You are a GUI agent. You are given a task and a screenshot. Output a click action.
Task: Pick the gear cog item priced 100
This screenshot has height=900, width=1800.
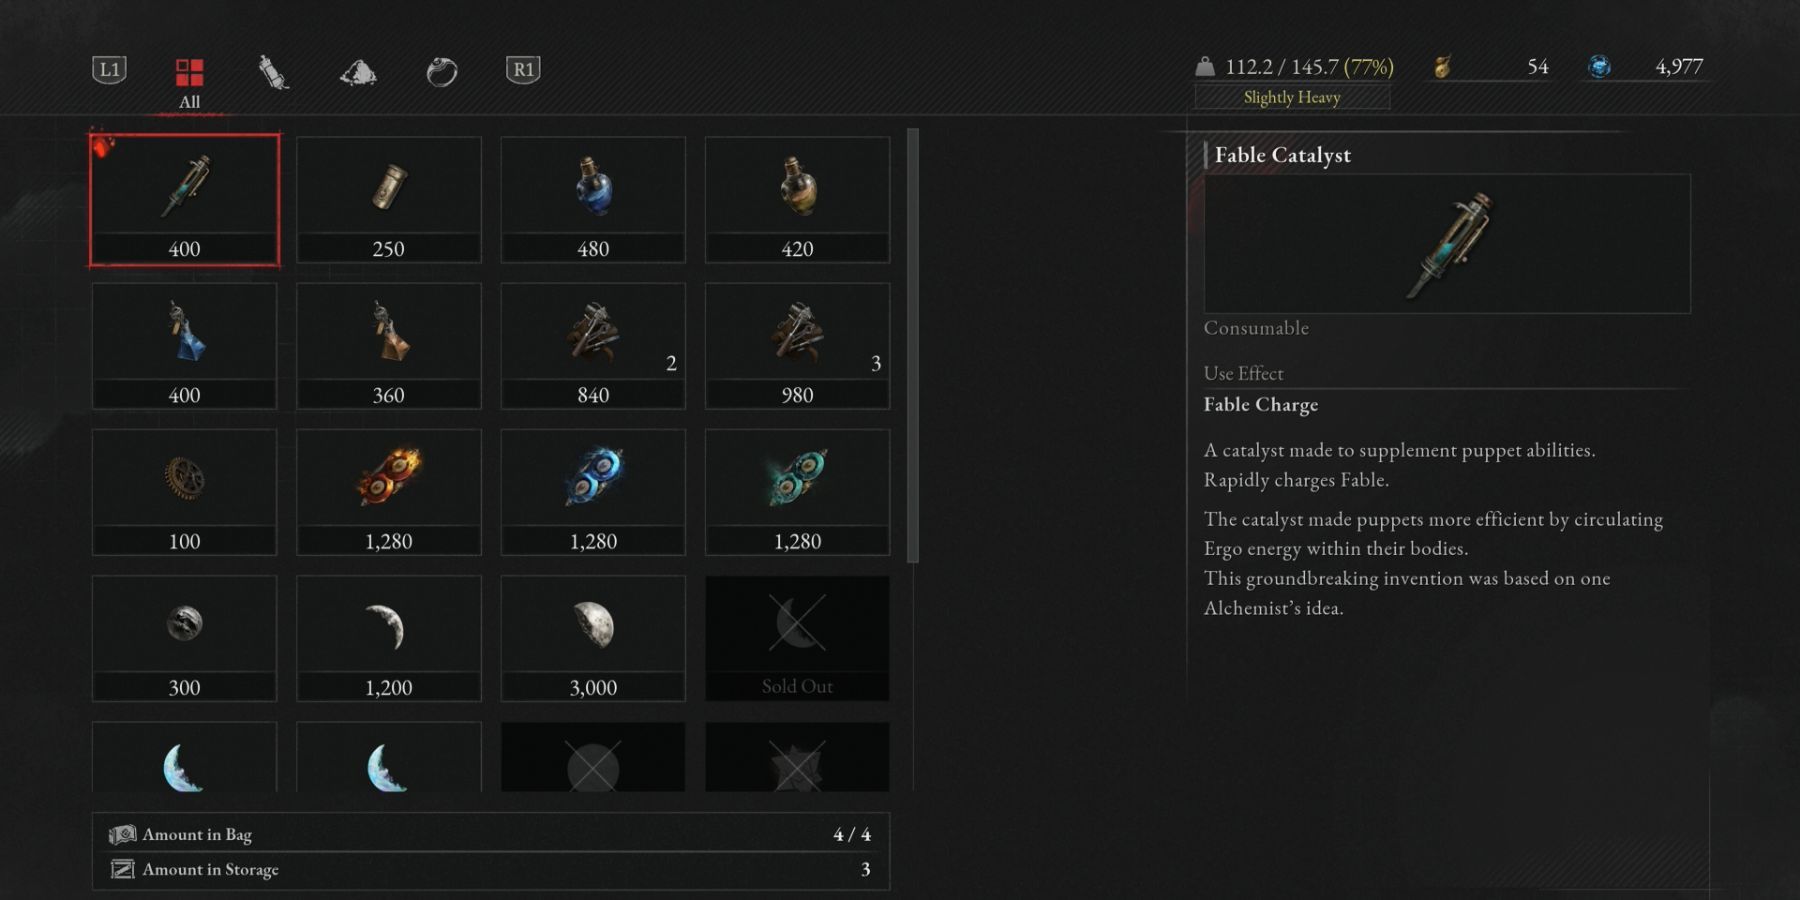(184, 492)
